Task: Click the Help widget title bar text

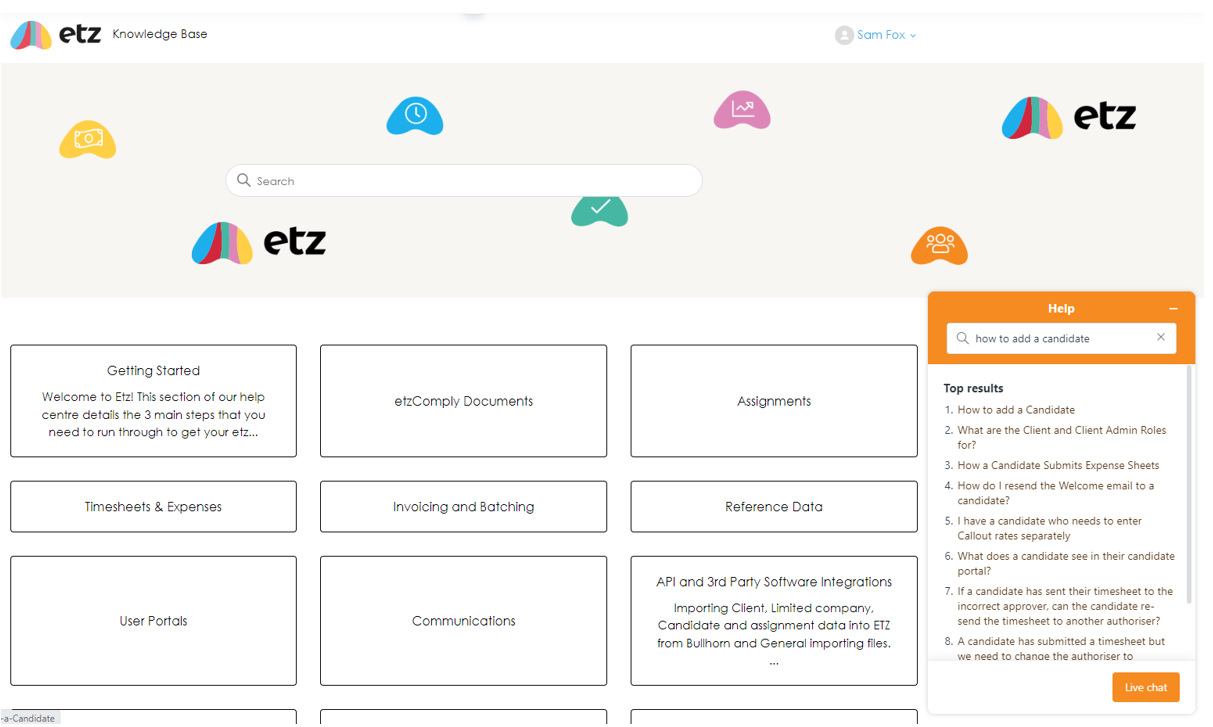Action: [1061, 309]
